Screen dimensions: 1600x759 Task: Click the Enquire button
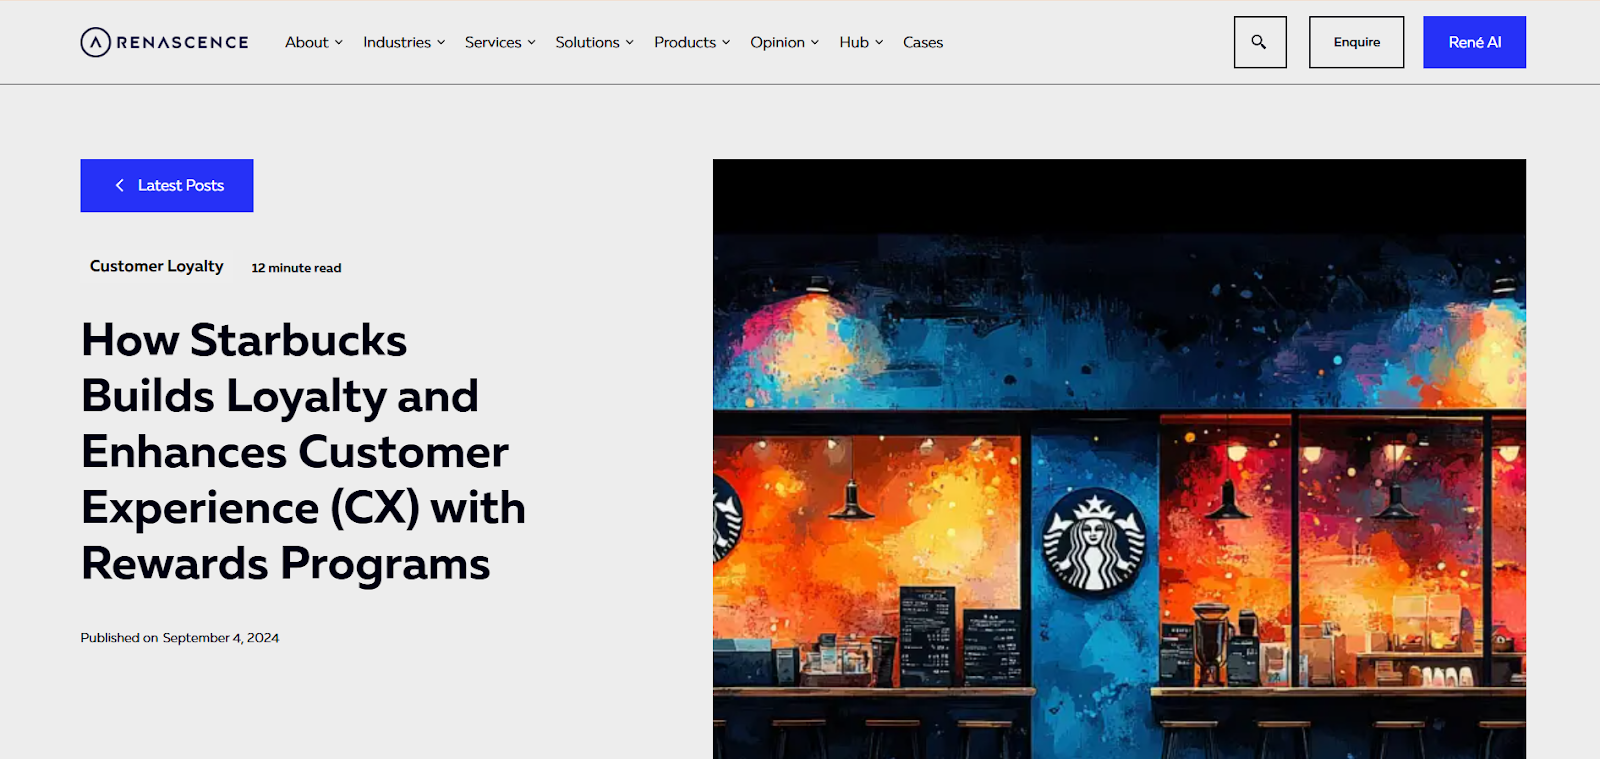[1356, 42]
